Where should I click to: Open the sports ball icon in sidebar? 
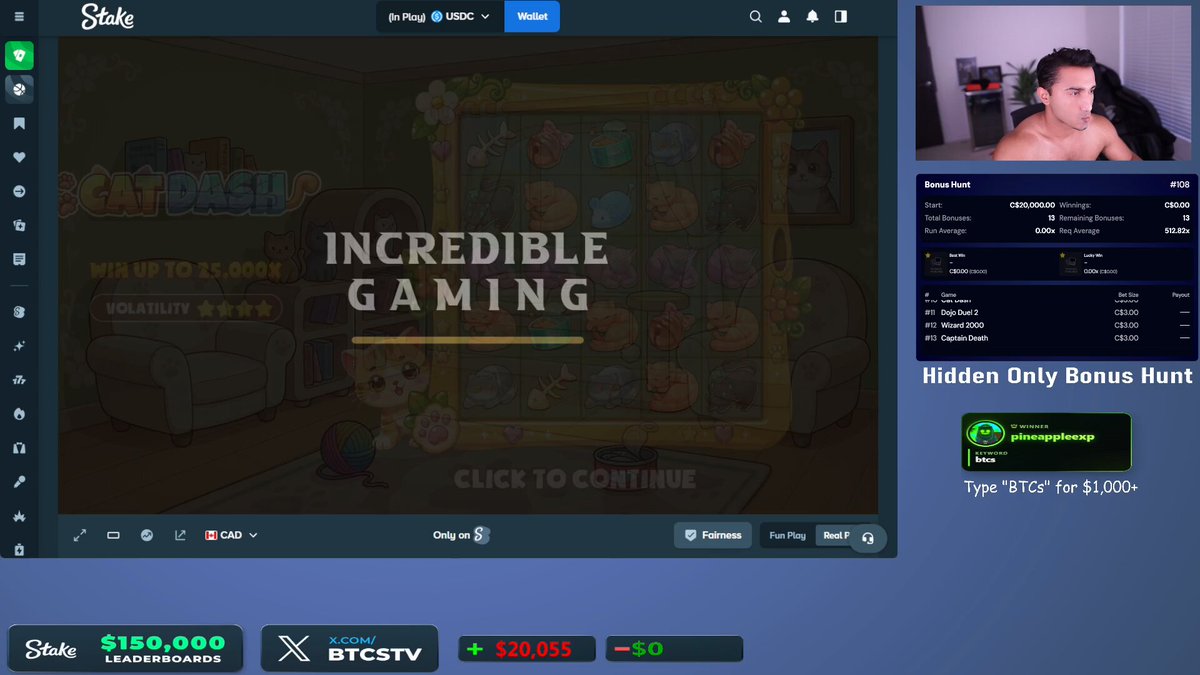click(x=19, y=89)
